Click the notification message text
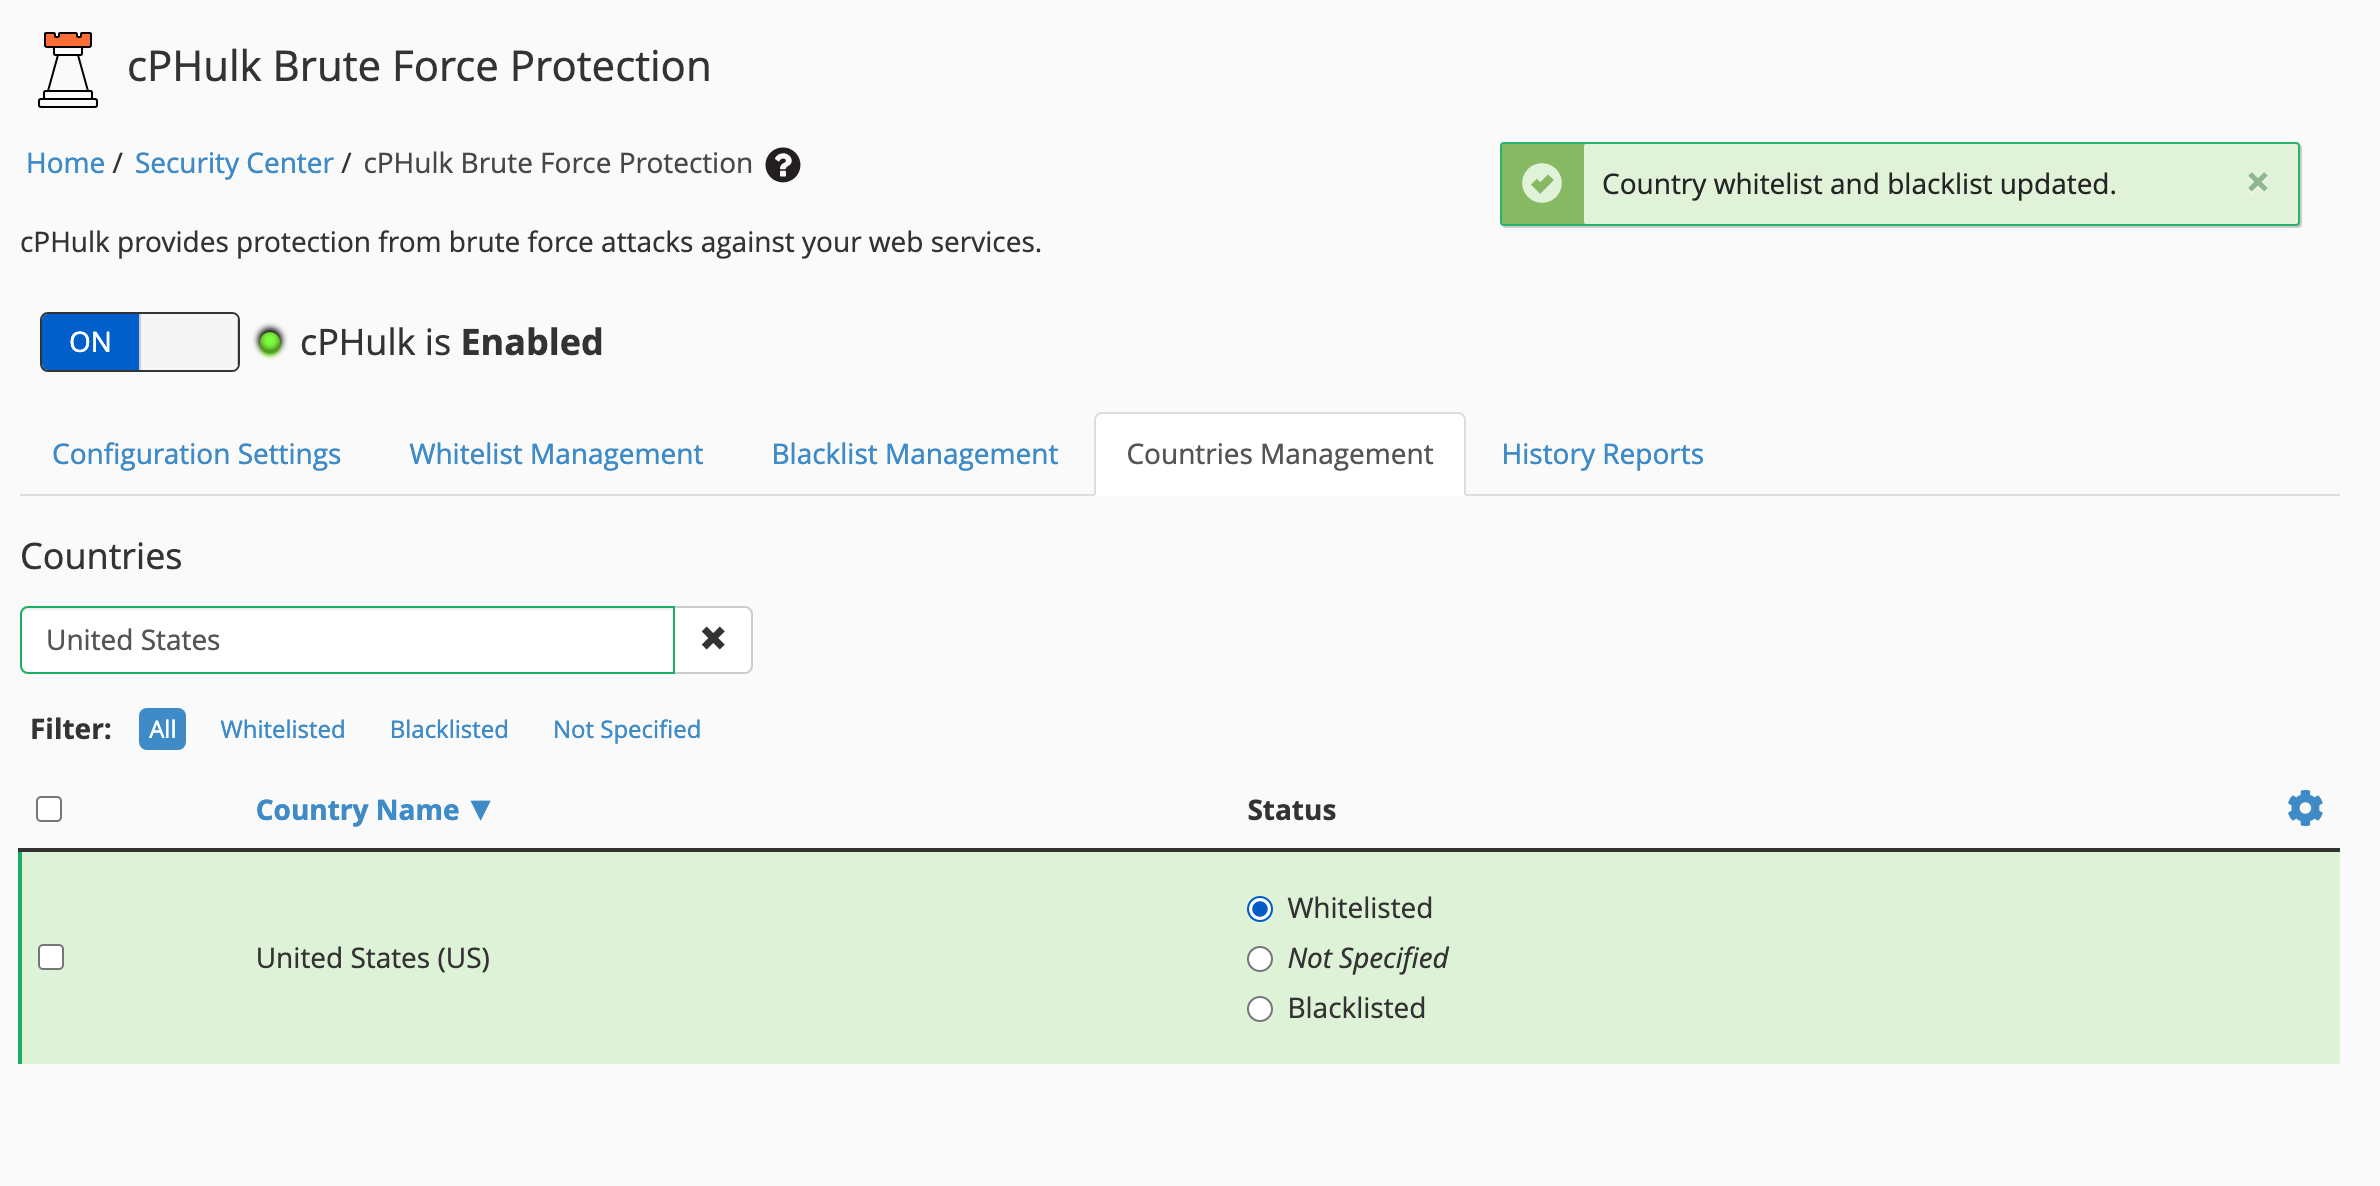Screen dimensions: 2380x1186 pyautogui.click(x=1859, y=184)
